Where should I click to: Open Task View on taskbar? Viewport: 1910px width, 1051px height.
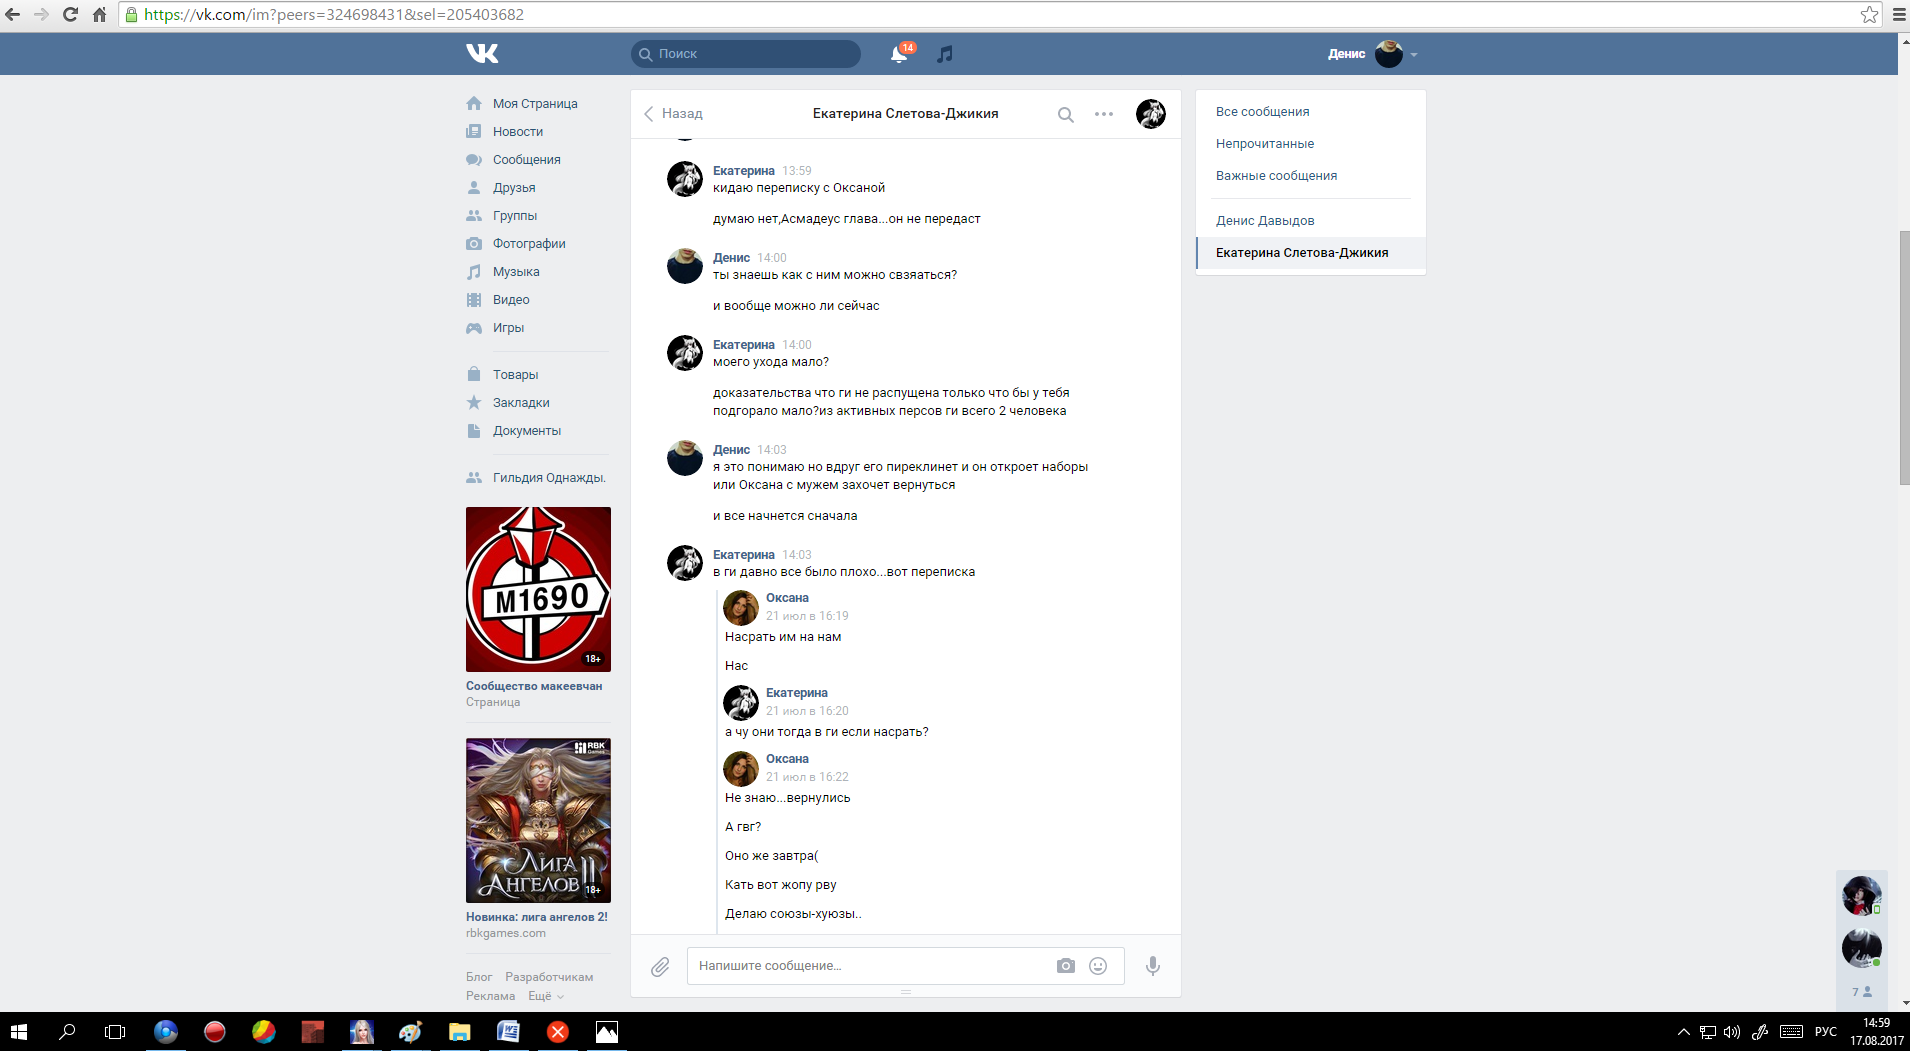coord(115,1032)
